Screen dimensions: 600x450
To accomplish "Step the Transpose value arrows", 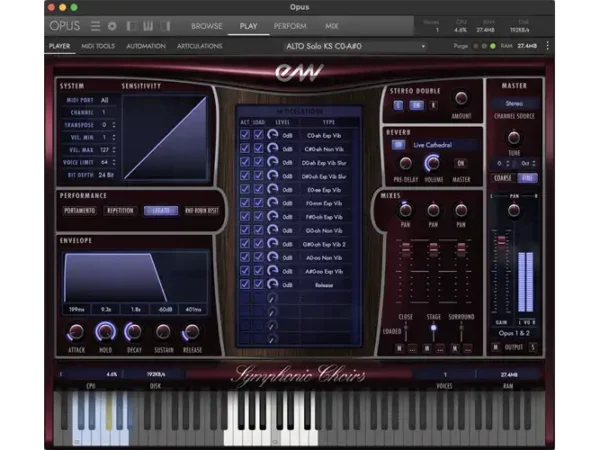I will [114, 125].
